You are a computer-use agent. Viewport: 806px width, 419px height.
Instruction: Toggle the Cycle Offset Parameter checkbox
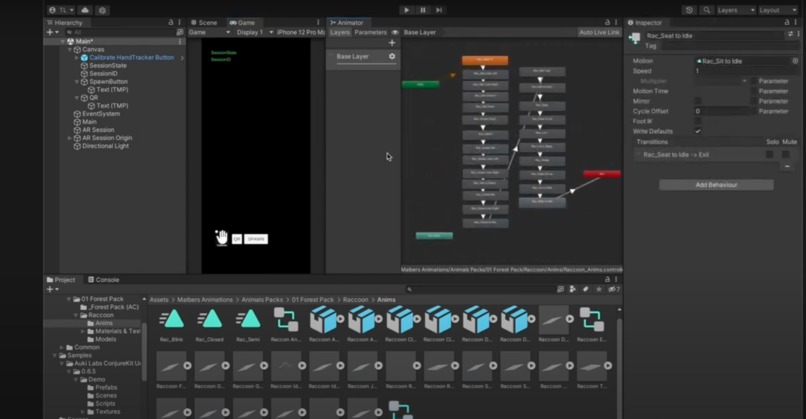[753, 111]
